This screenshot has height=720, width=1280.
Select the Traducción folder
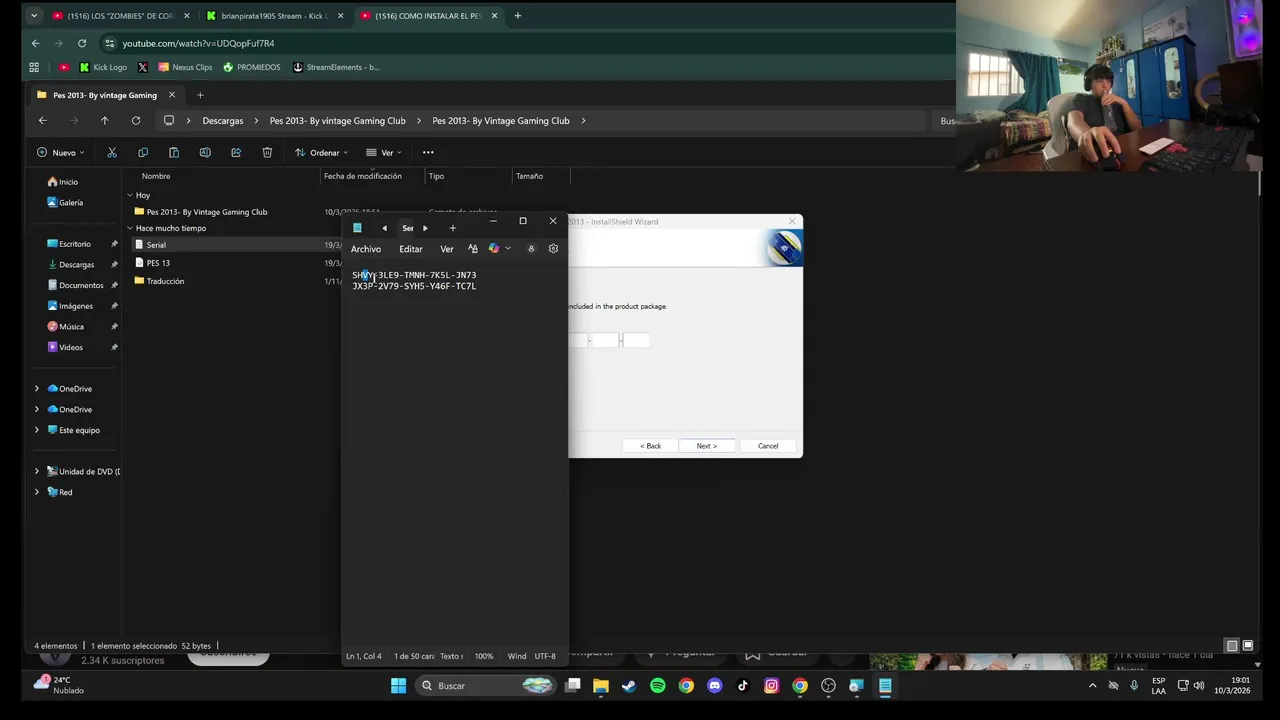click(165, 281)
